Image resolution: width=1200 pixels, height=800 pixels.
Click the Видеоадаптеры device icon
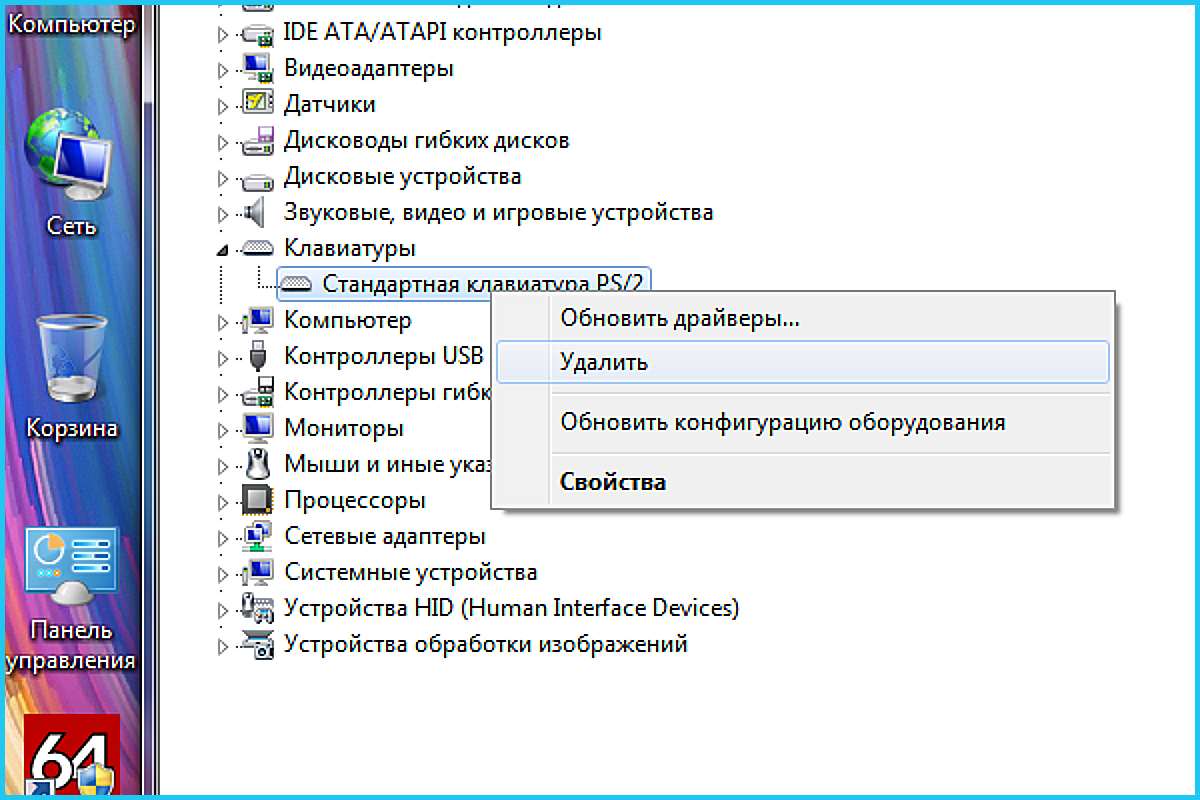tap(258, 68)
